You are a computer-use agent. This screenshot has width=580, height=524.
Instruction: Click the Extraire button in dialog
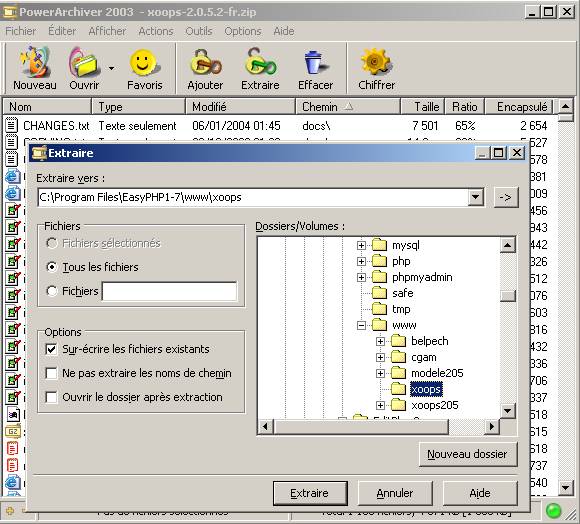pos(310,493)
